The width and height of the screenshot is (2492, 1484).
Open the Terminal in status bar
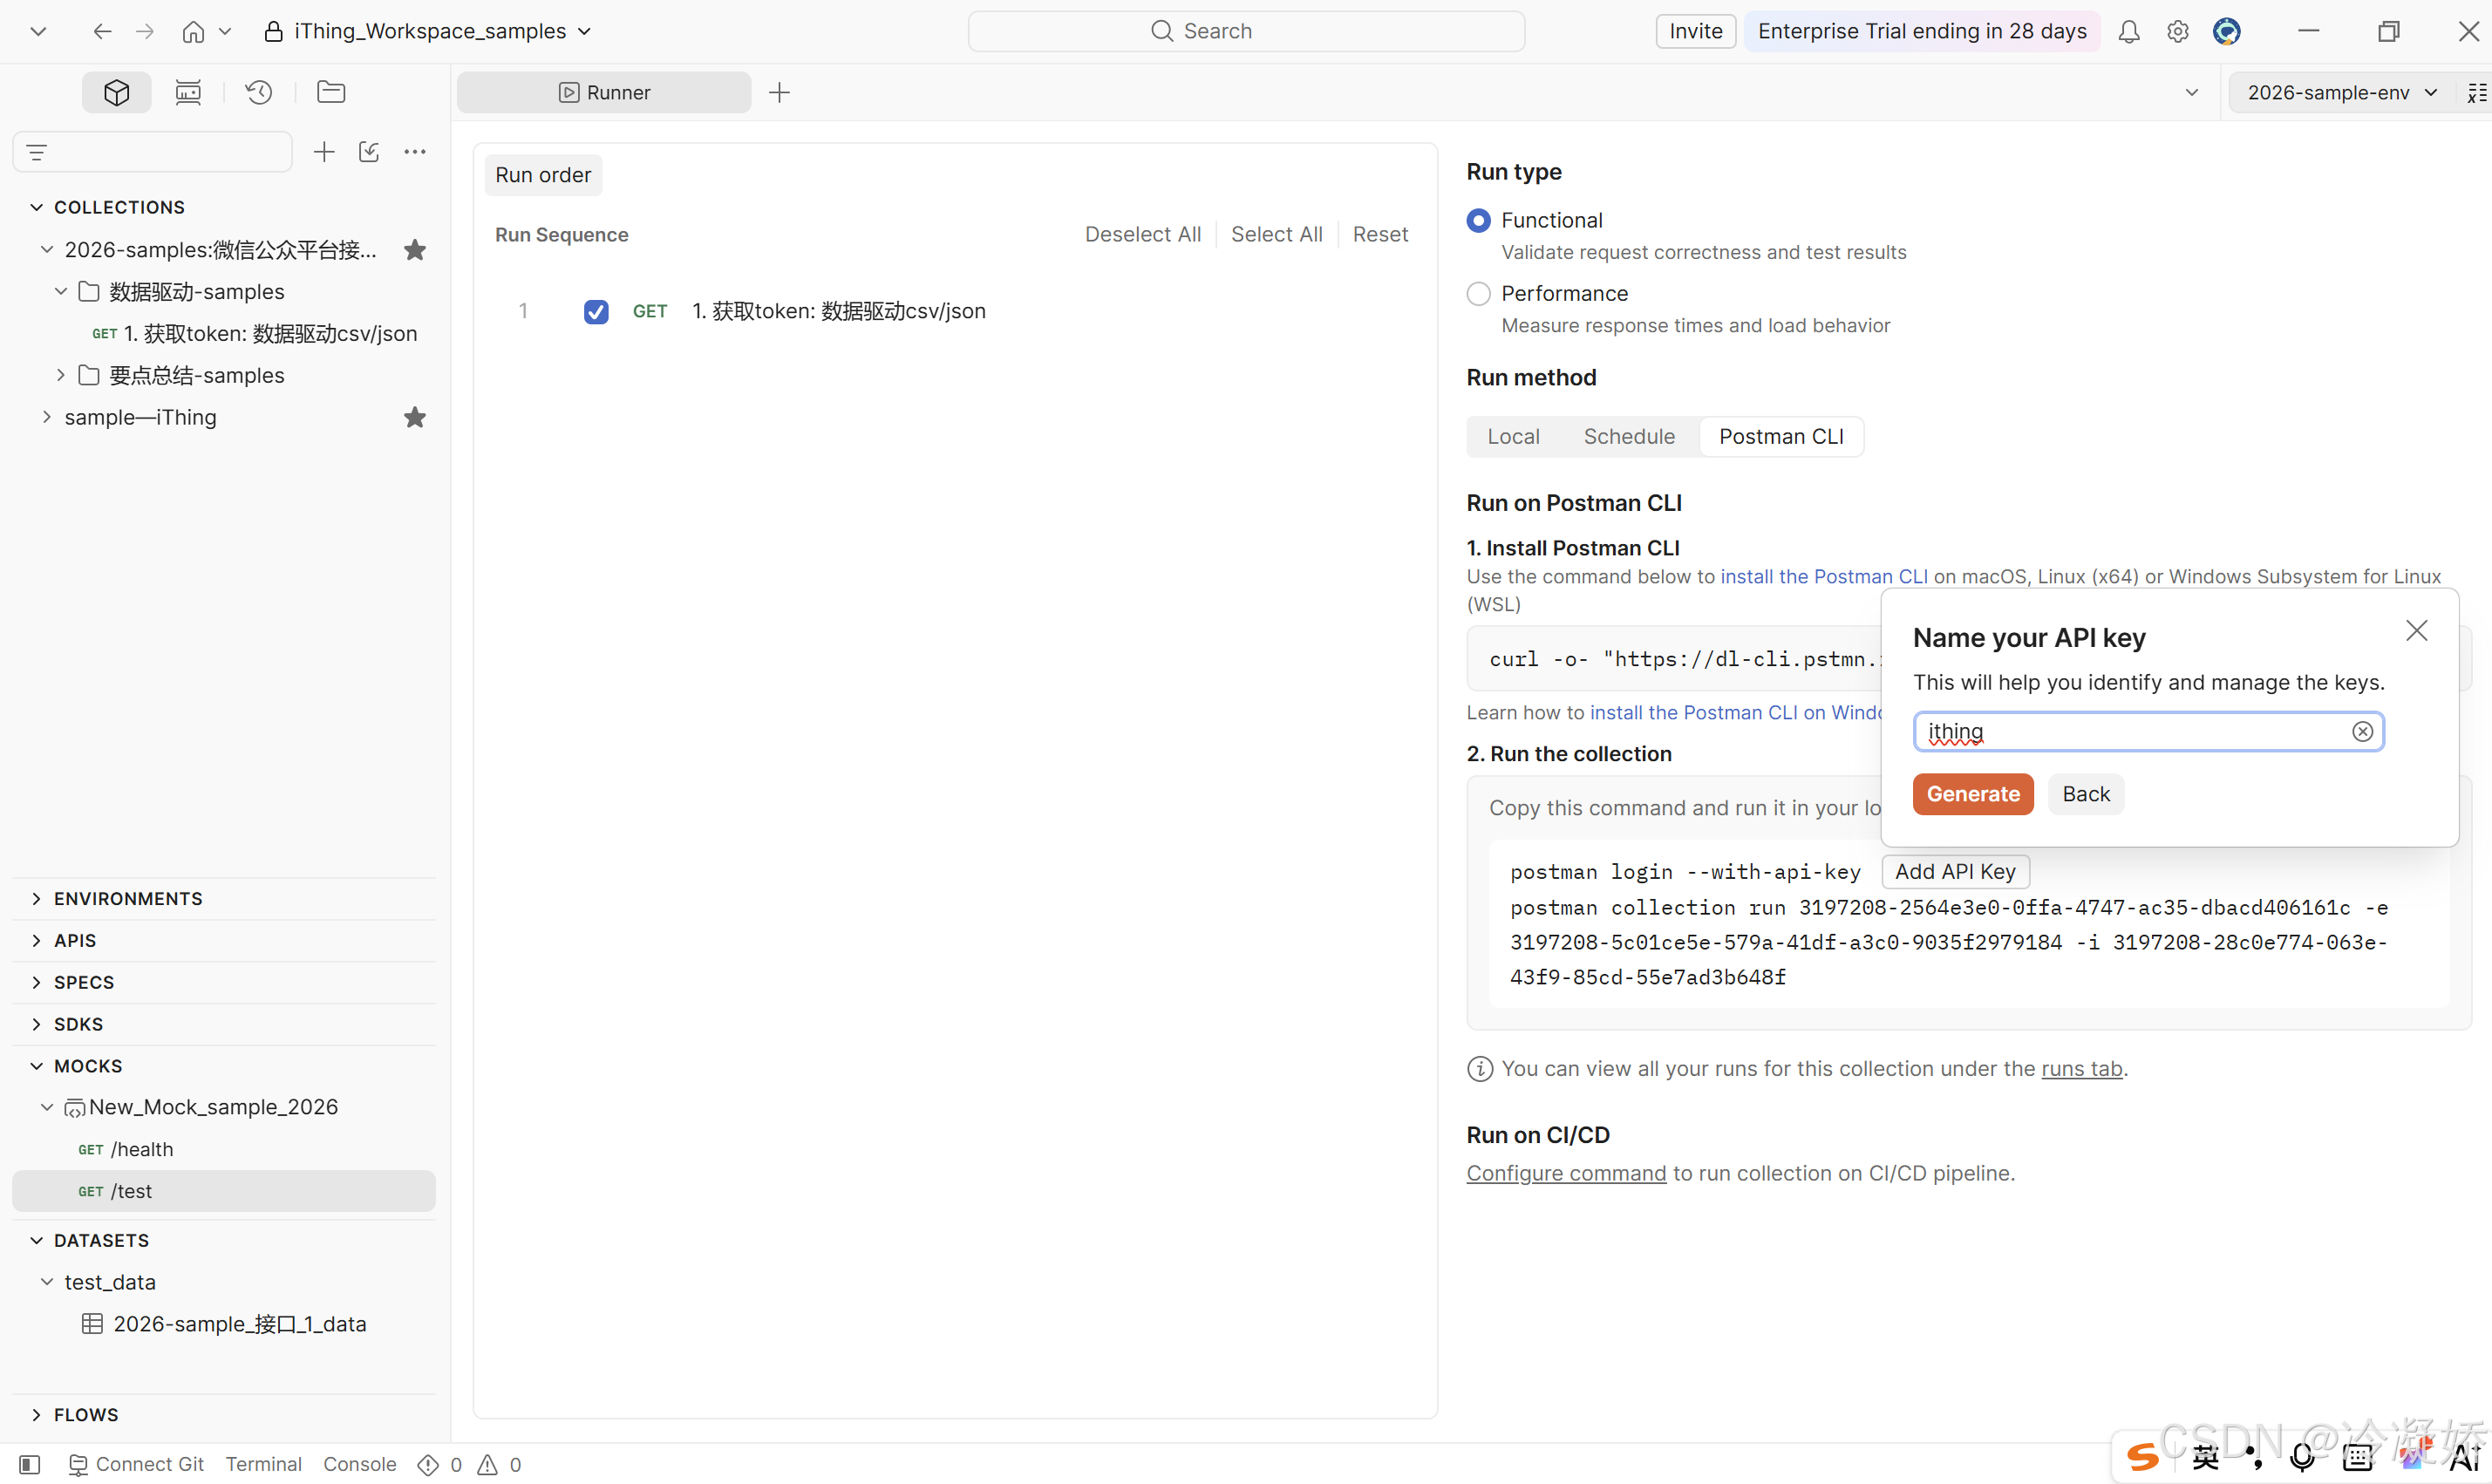pyautogui.click(x=263, y=1465)
